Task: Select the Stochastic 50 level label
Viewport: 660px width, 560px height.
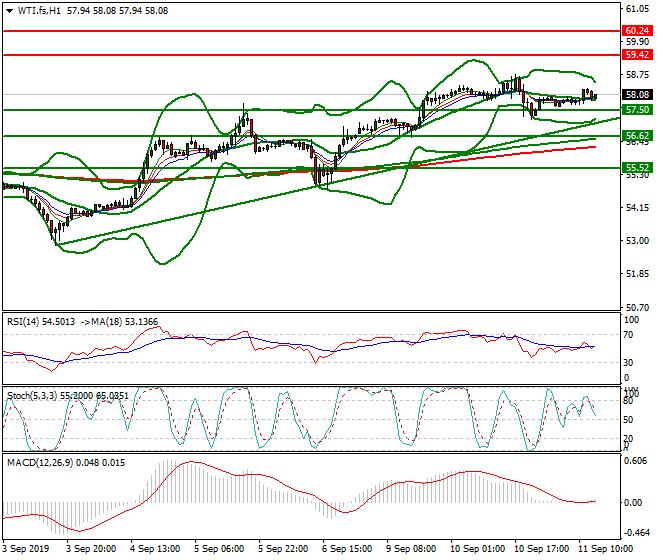Action: 628,420
